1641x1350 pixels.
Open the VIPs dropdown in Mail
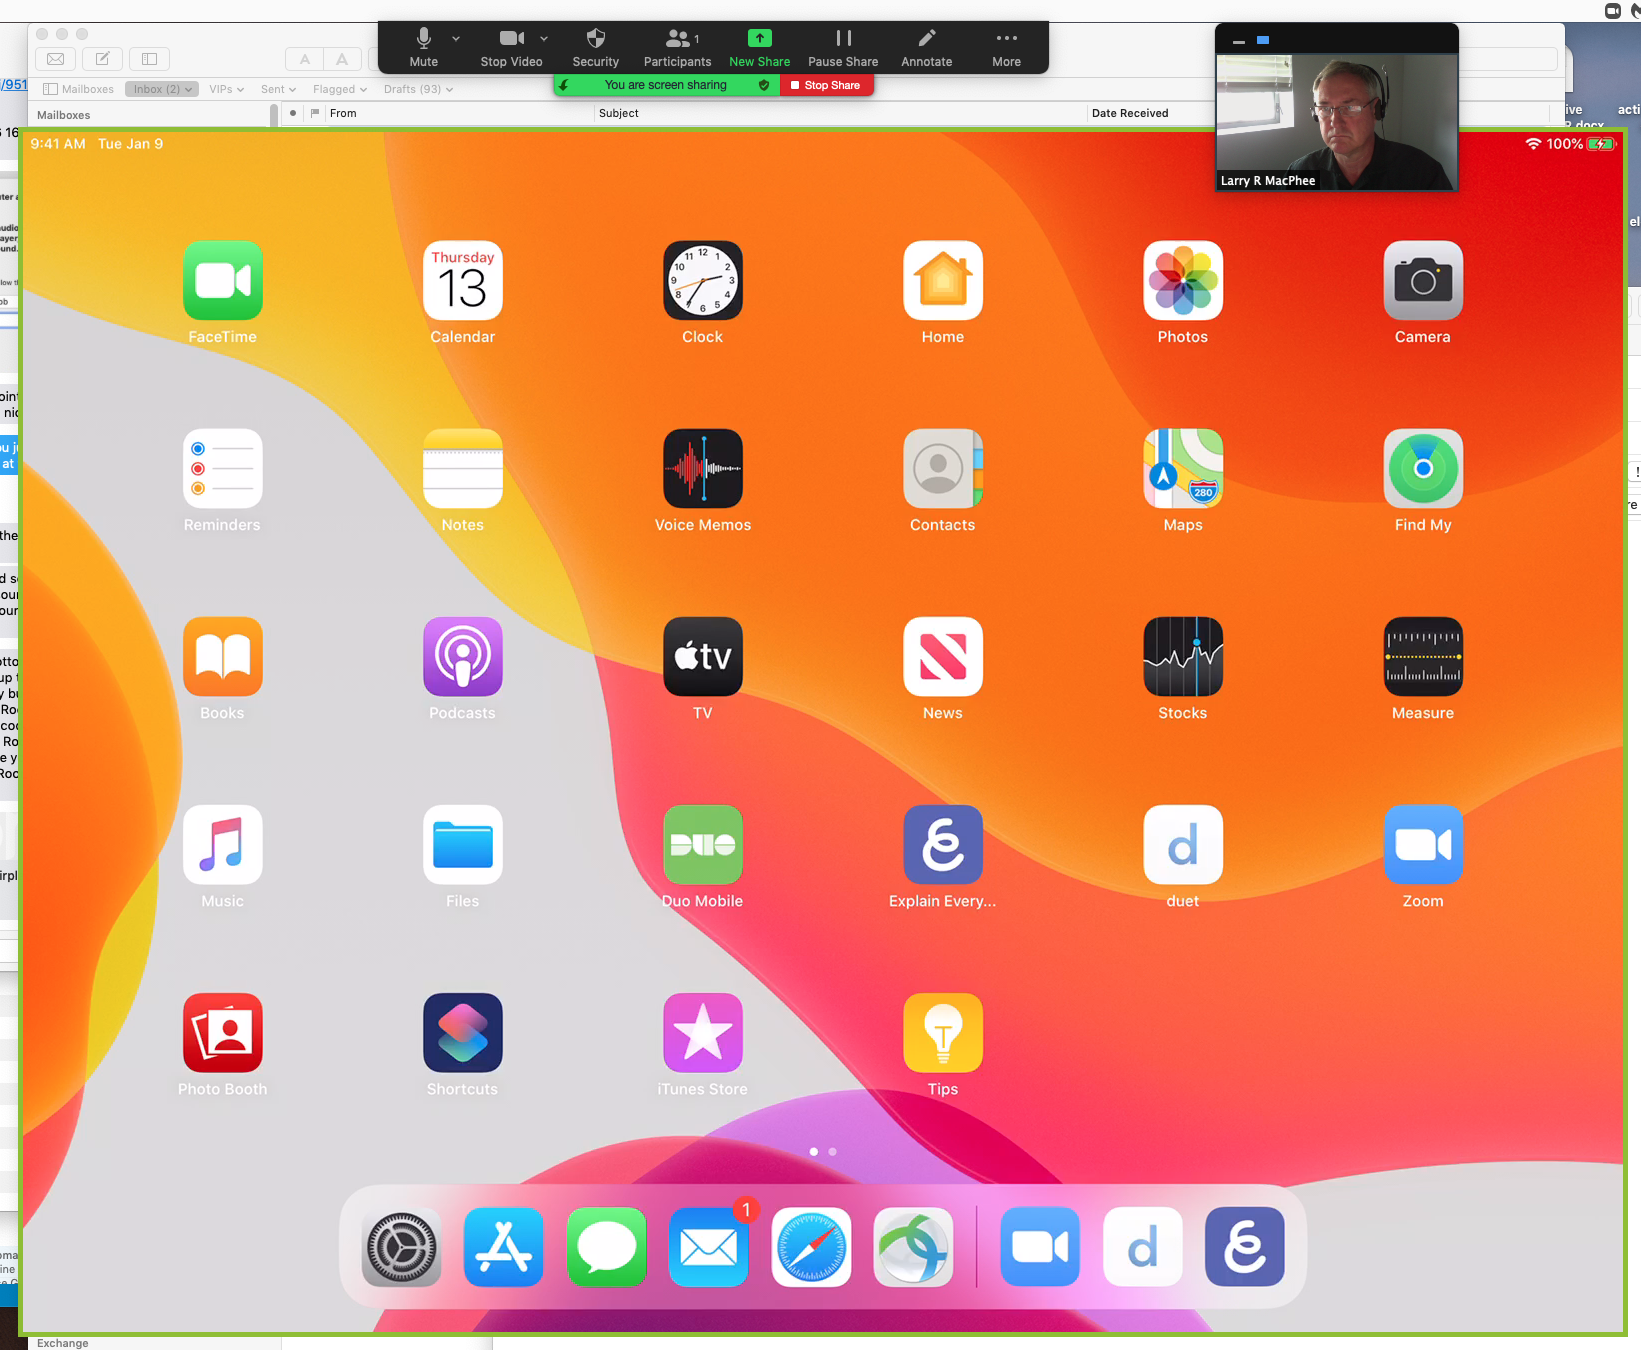point(227,89)
